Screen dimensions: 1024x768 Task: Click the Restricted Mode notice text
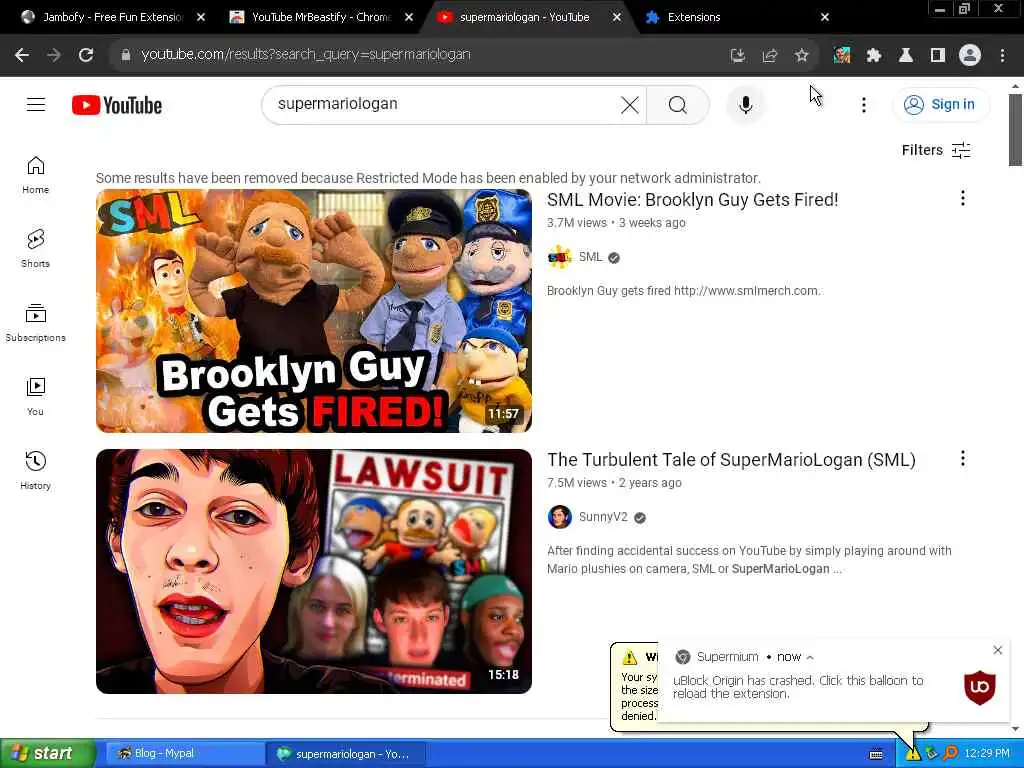point(428,178)
